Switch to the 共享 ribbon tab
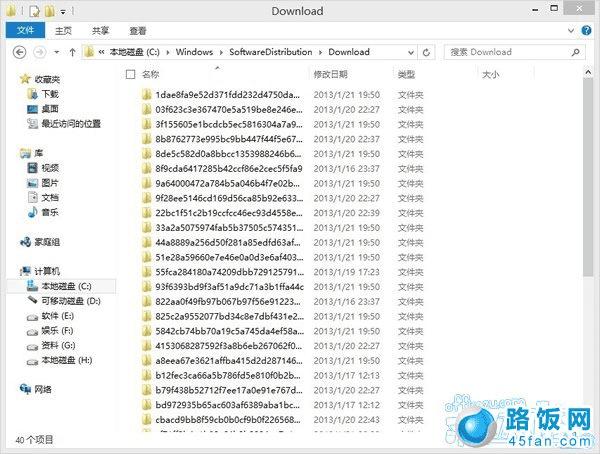 [x=100, y=31]
